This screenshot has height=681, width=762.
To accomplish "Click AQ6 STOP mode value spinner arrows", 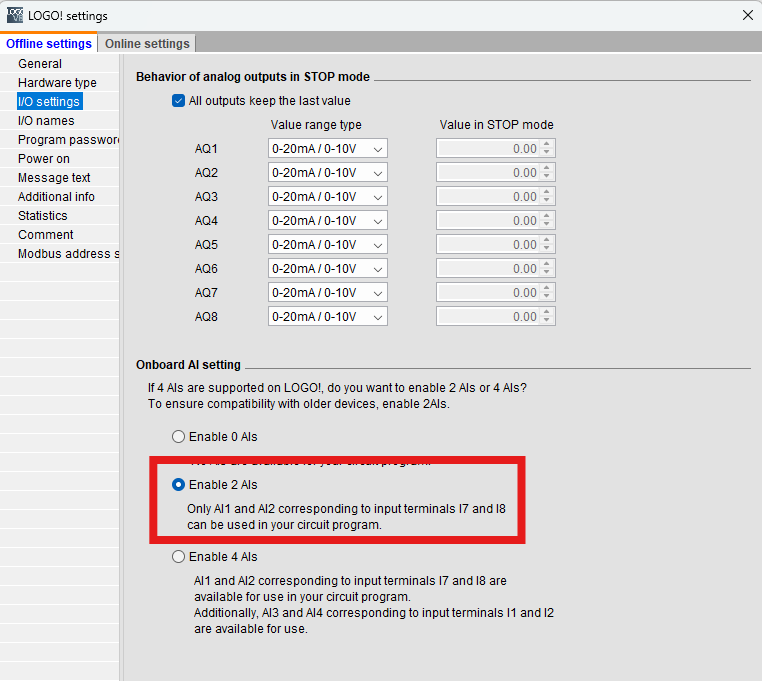I will pos(547,268).
